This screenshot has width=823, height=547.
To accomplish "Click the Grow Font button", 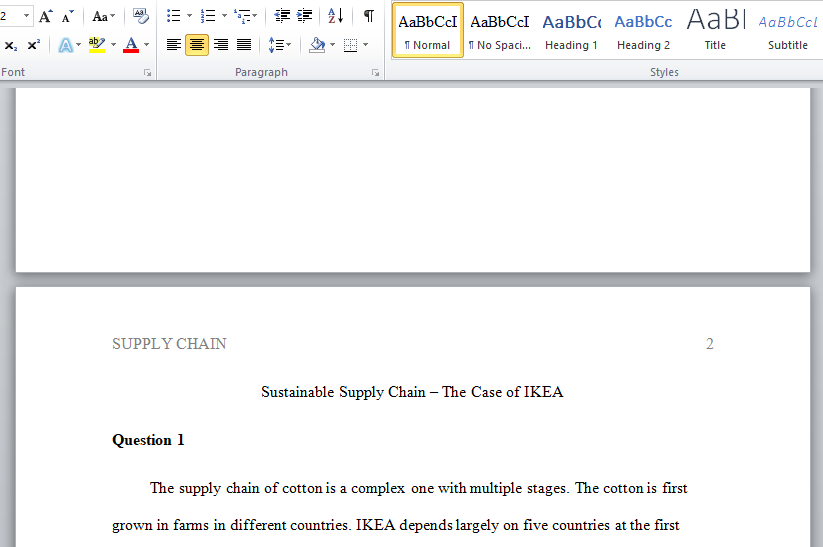I will tap(46, 16).
